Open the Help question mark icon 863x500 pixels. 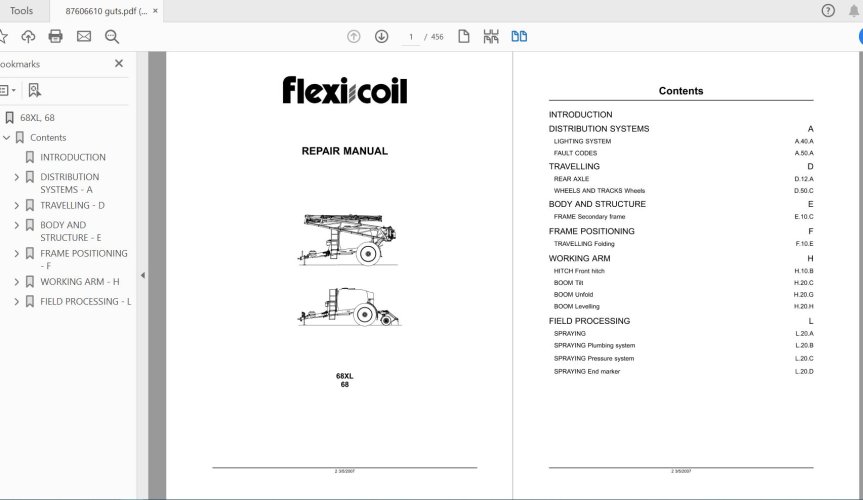tap(828, 10)
